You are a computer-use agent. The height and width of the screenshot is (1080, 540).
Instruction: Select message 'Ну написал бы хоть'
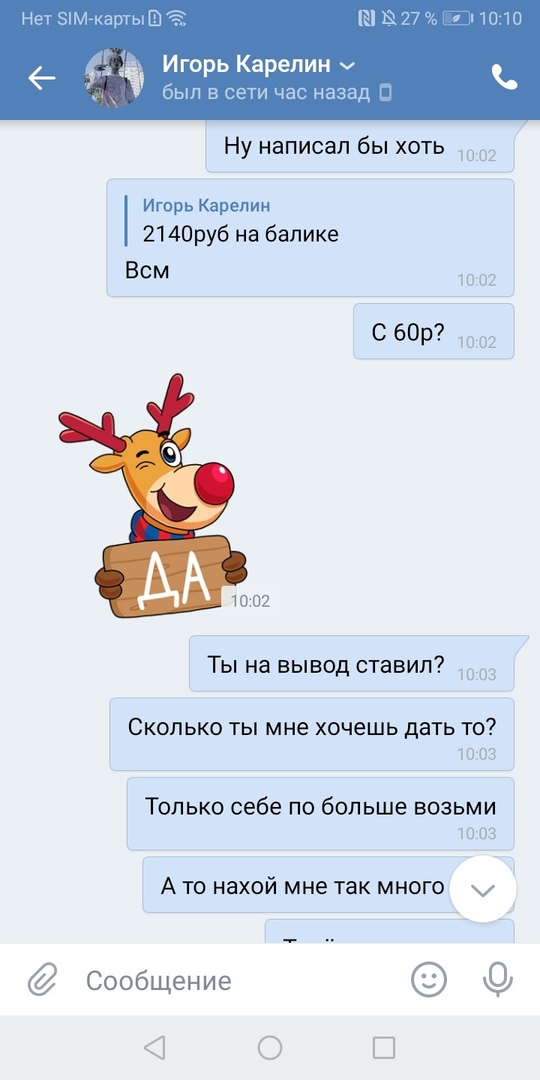(360, 145)
